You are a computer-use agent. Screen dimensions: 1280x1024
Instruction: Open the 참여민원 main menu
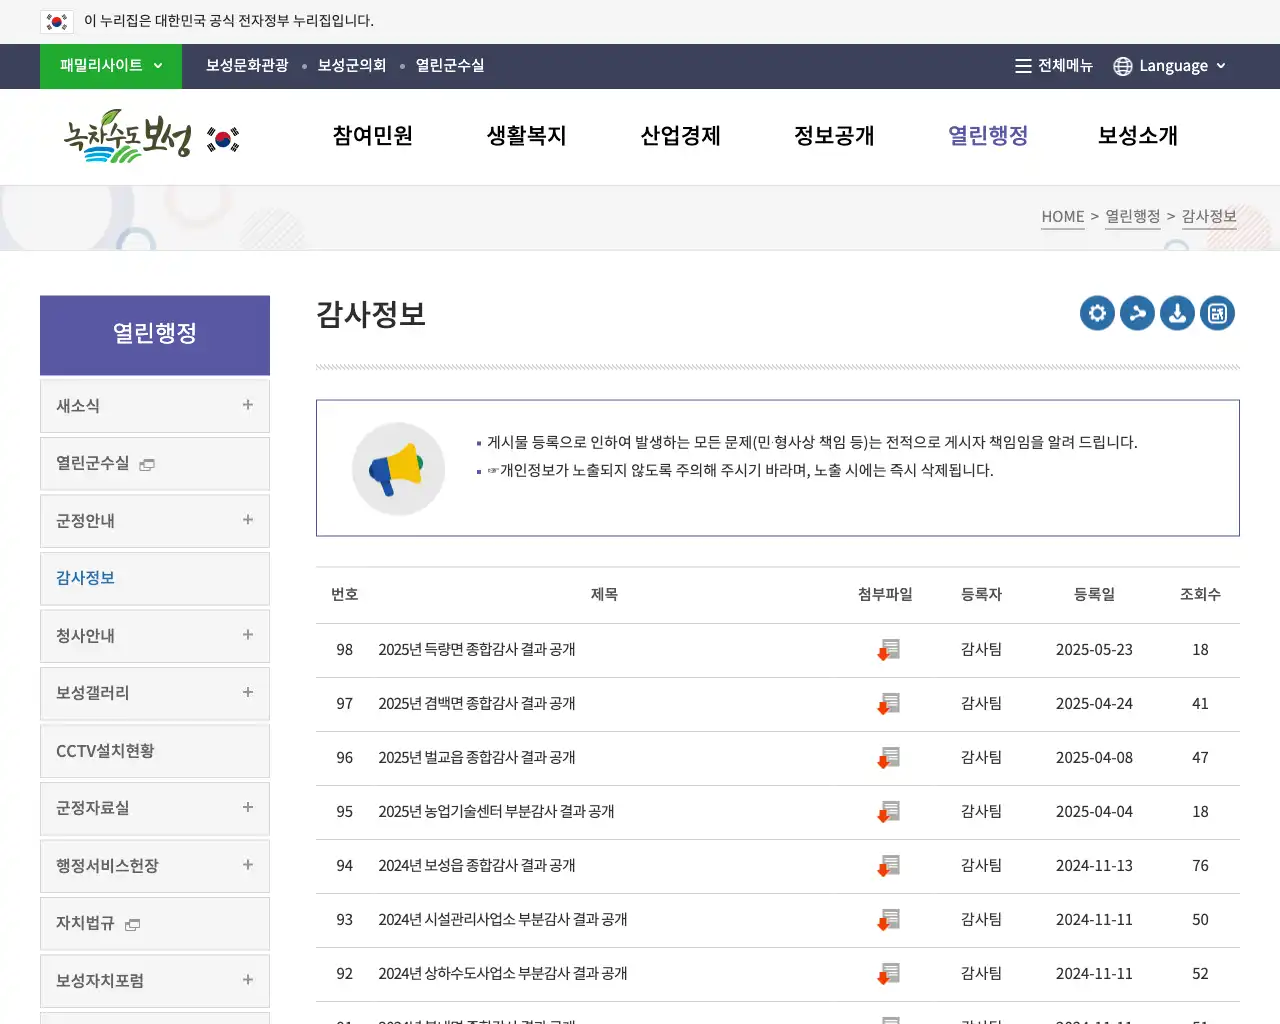[x=373, y=136]
